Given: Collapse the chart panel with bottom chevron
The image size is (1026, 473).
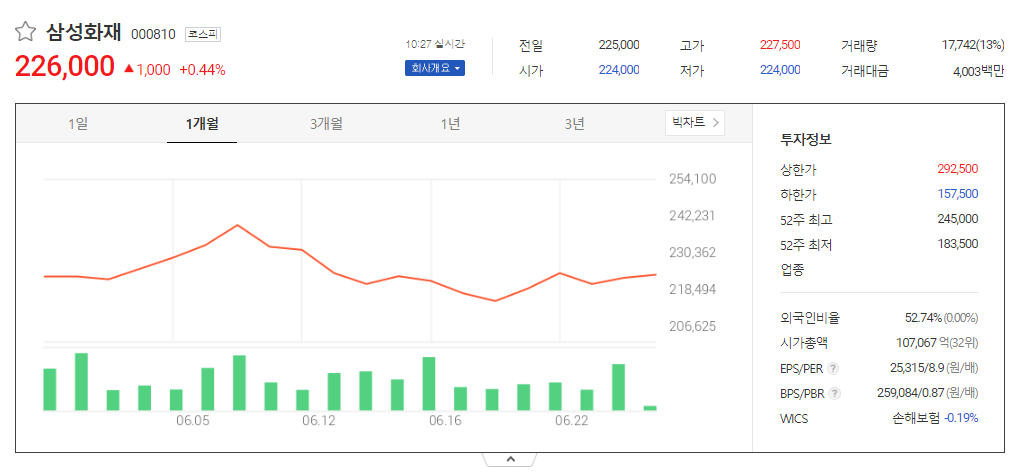Looking at the screenshot, I should coord(510,459).
